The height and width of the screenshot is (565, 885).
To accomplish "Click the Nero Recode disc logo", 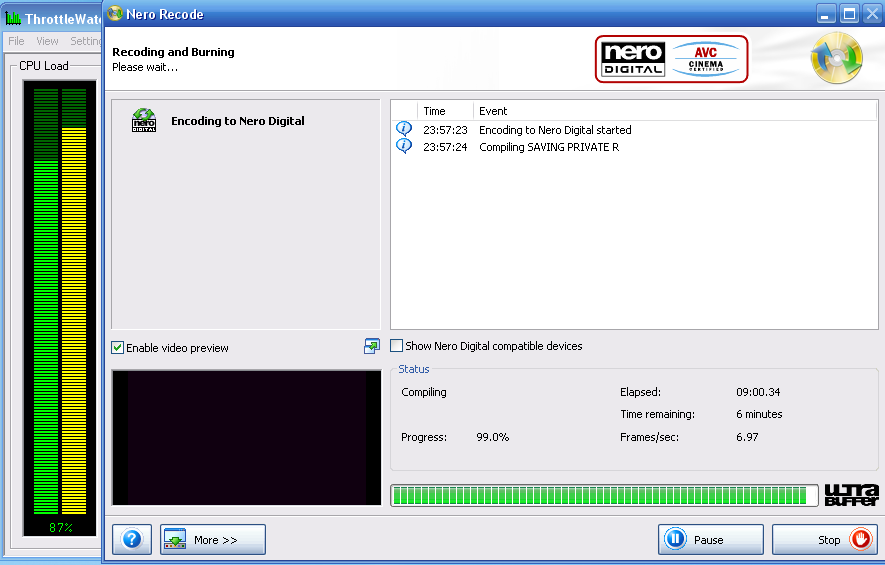I will point(836,58).
